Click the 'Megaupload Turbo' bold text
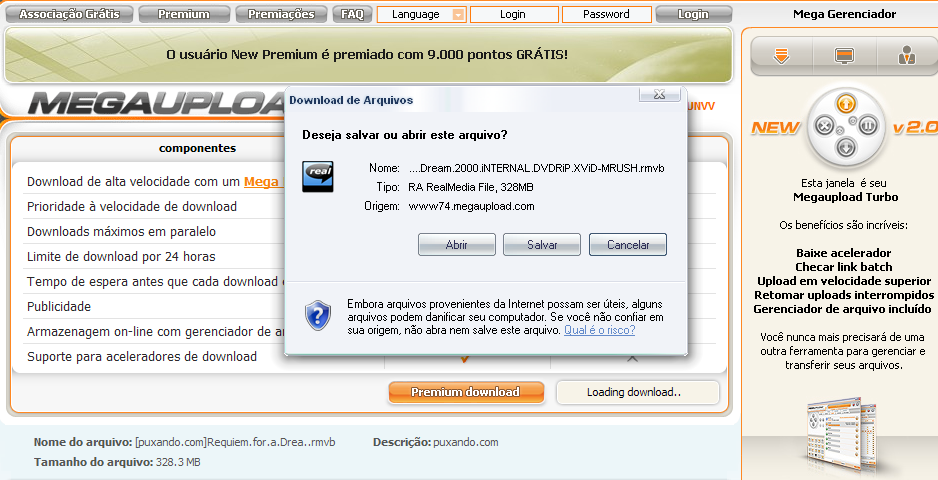 (x=845, y=197)
